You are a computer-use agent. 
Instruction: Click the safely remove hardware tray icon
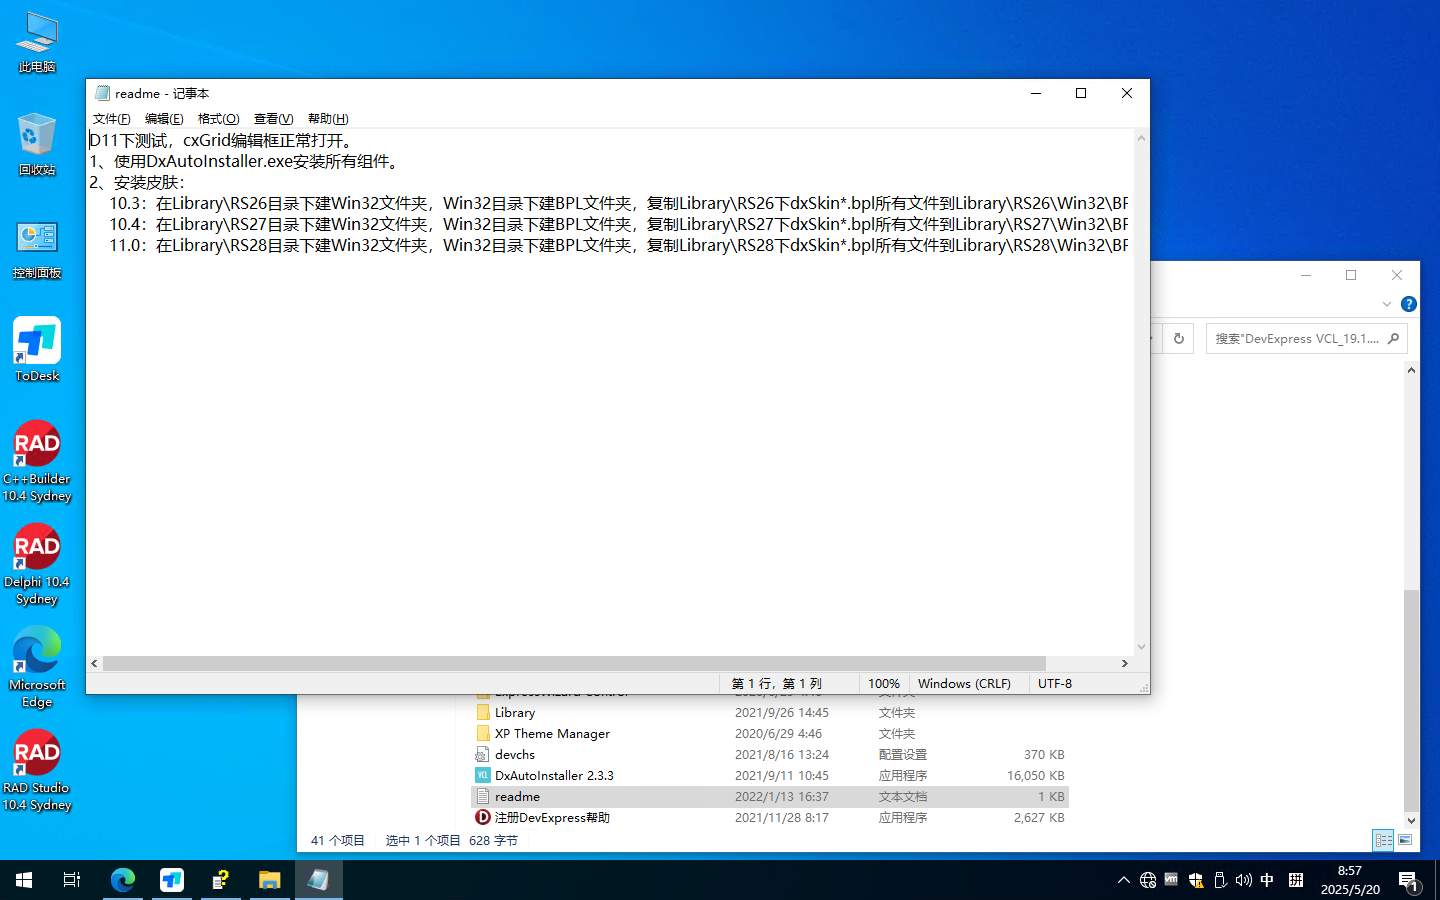[1220, 880]
